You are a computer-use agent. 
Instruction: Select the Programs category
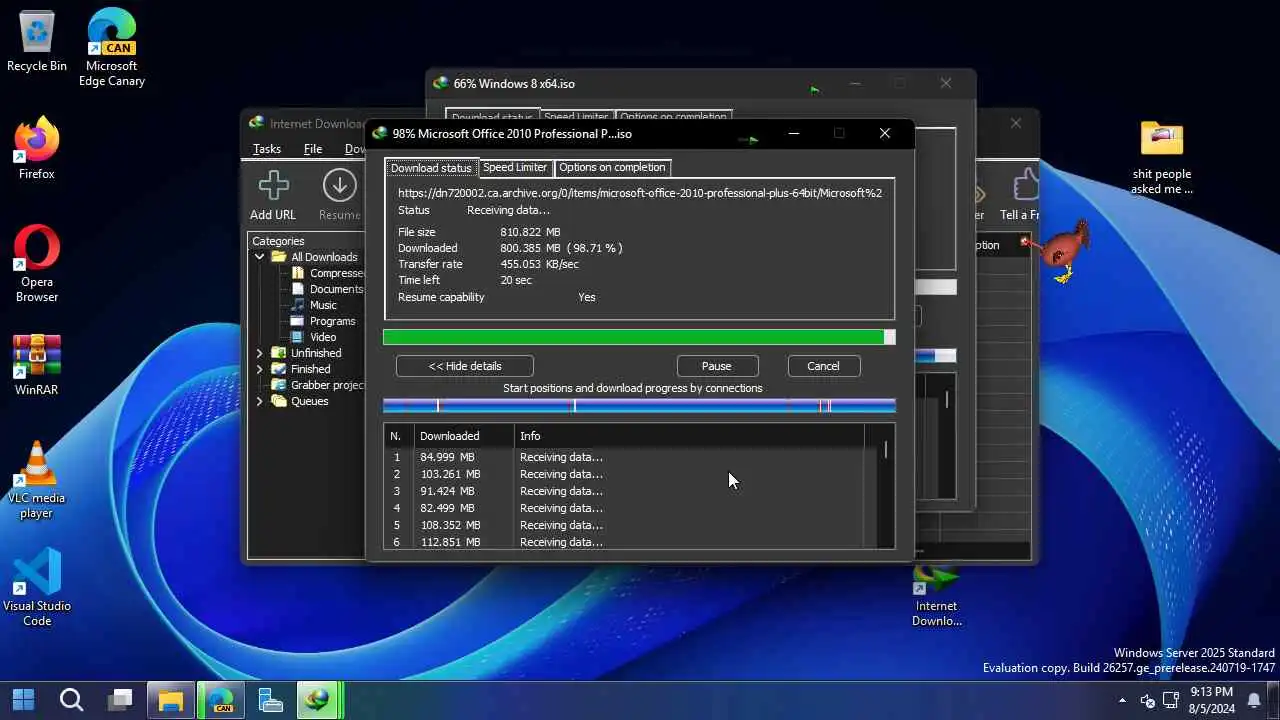(332, 321)
